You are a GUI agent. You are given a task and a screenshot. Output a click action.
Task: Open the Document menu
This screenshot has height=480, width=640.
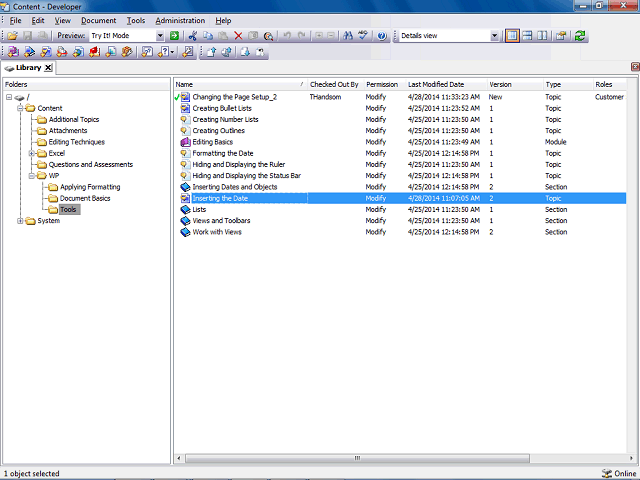(x=98, y=20)
